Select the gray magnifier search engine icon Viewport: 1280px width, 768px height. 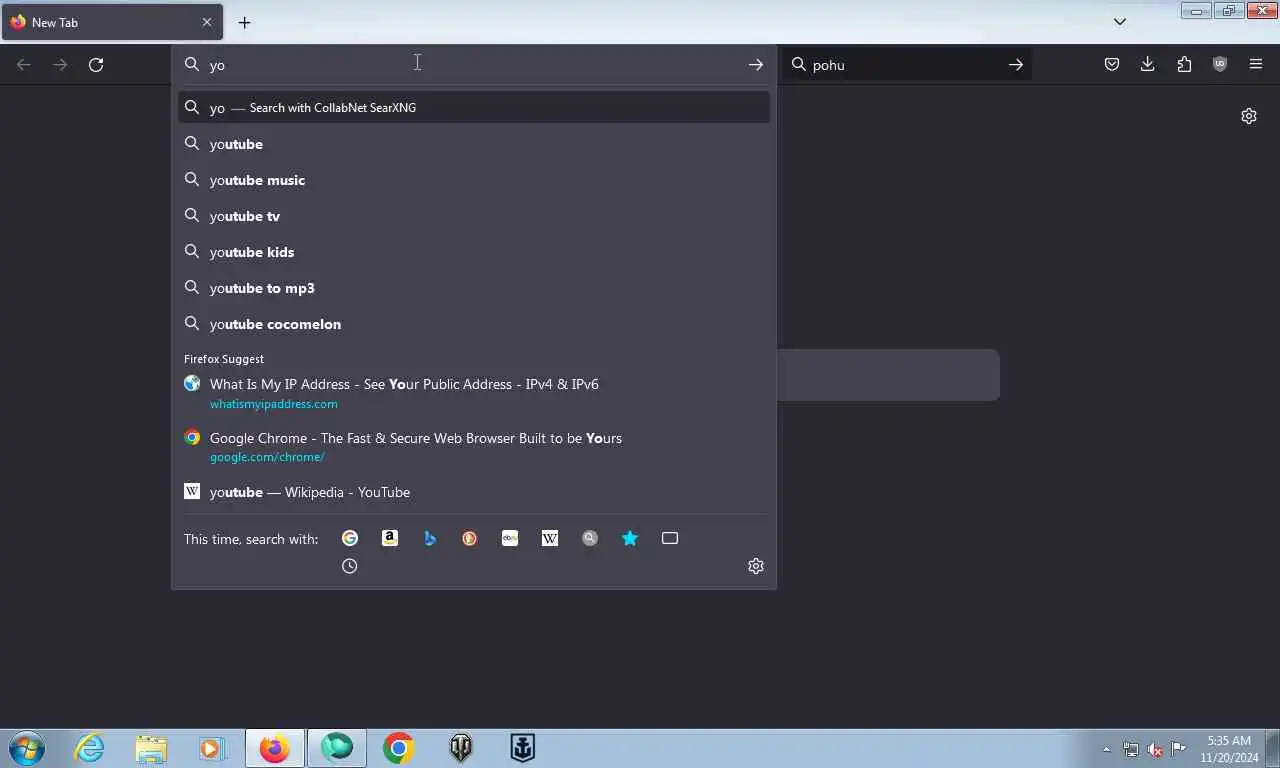[x=590, y=538]
